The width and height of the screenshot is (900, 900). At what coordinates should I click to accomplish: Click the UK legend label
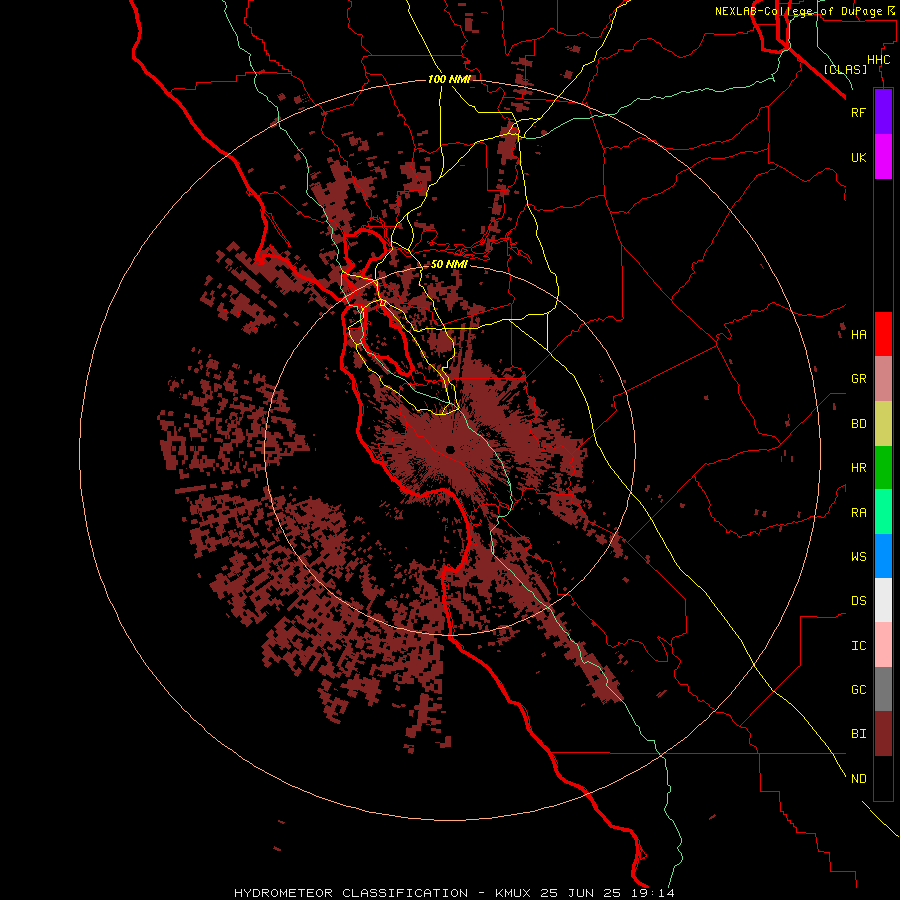[858, 157]
